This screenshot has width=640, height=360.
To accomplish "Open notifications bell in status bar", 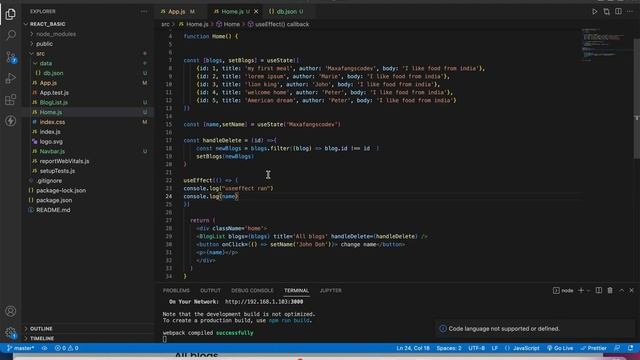I will point(631,348).
